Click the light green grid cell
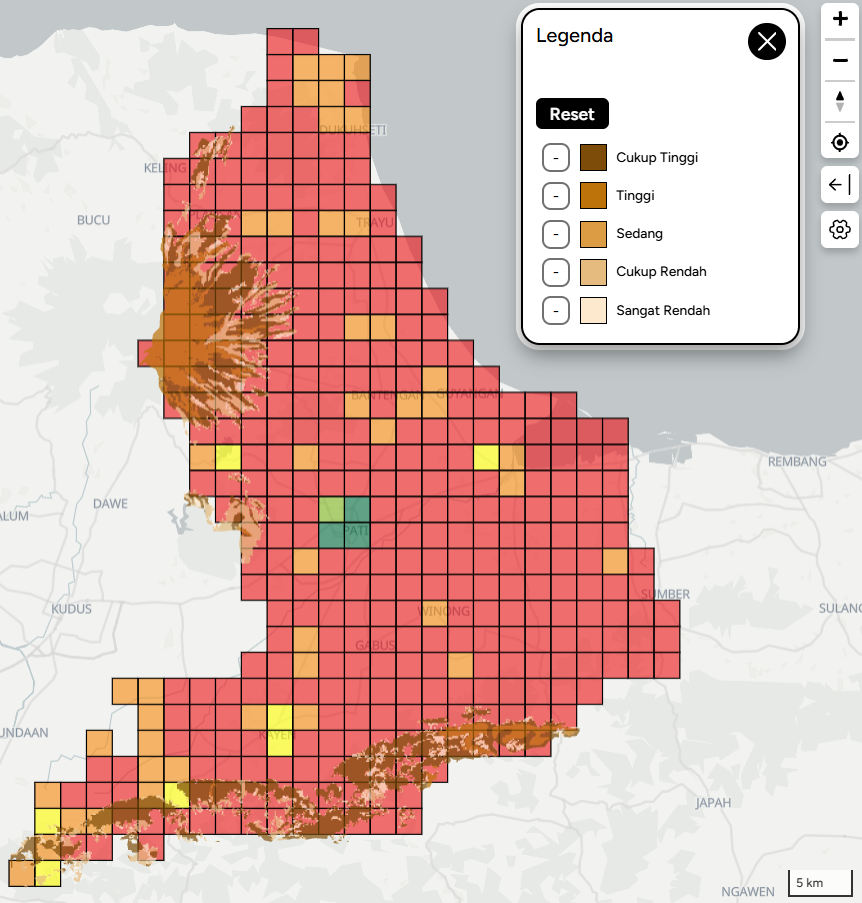 pos(331,509)
